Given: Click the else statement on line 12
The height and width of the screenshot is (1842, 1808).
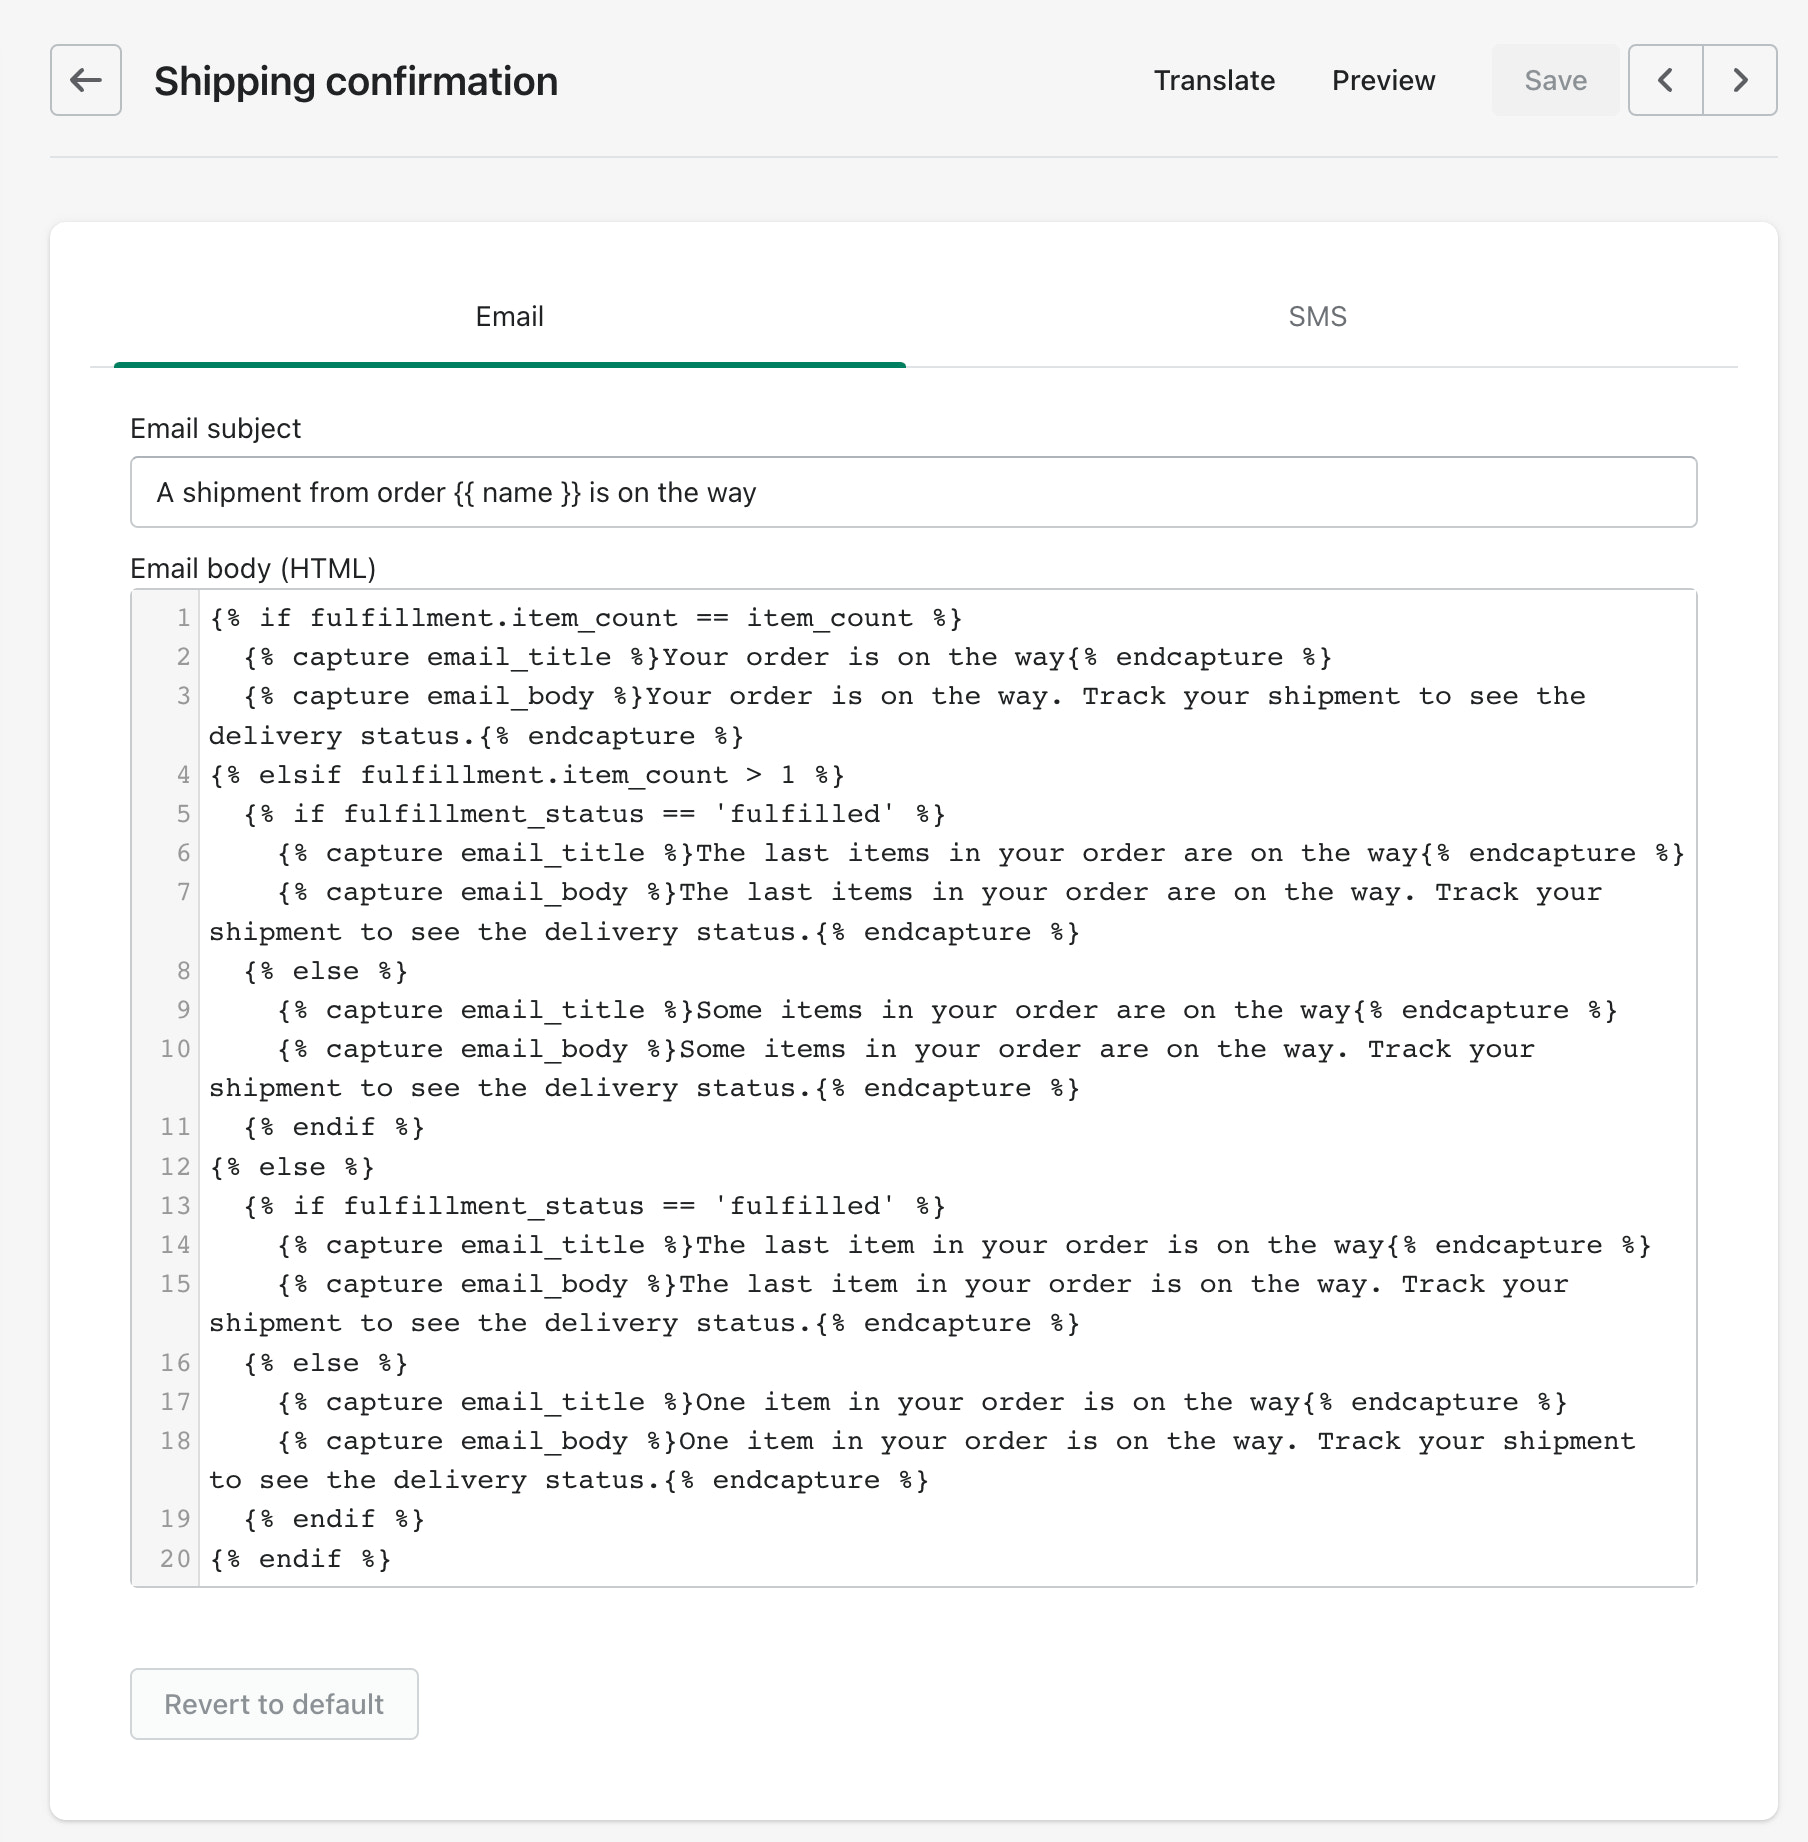Looking at the screenshot, I should [292, 1166].
